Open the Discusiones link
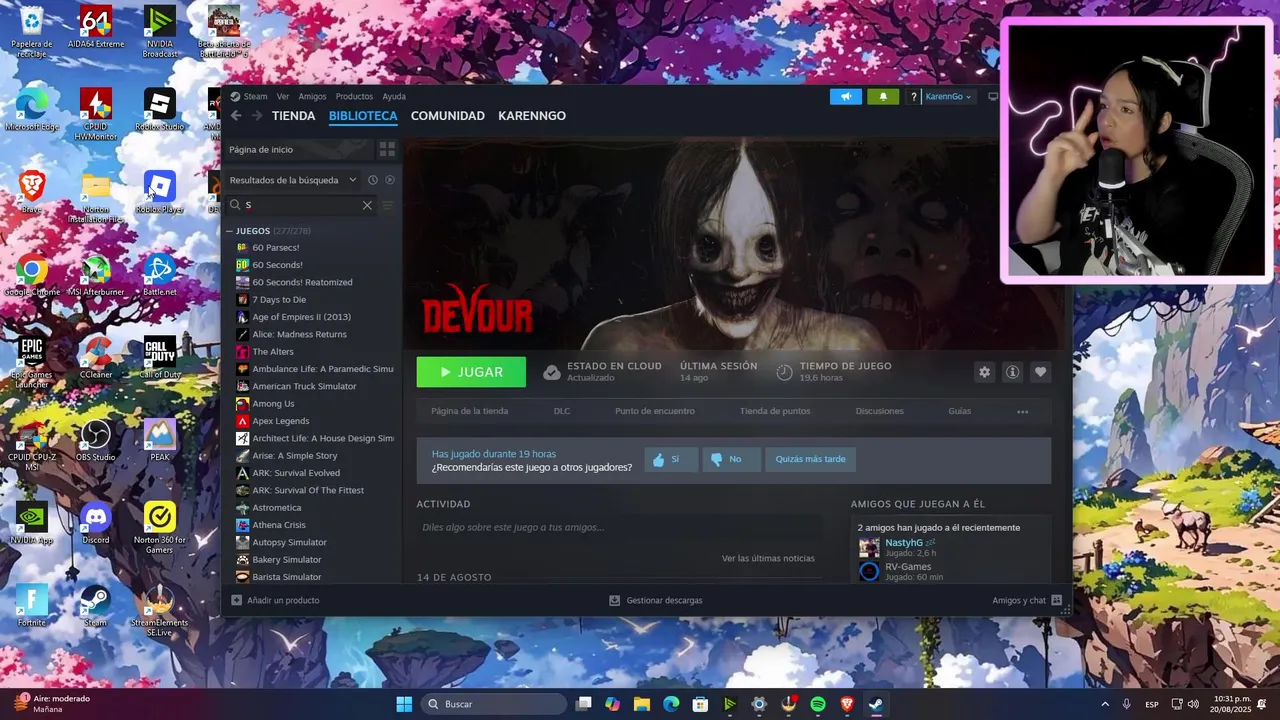This screenshot has width=1280, height=720. pyautogui.click(x=879, y=411)
